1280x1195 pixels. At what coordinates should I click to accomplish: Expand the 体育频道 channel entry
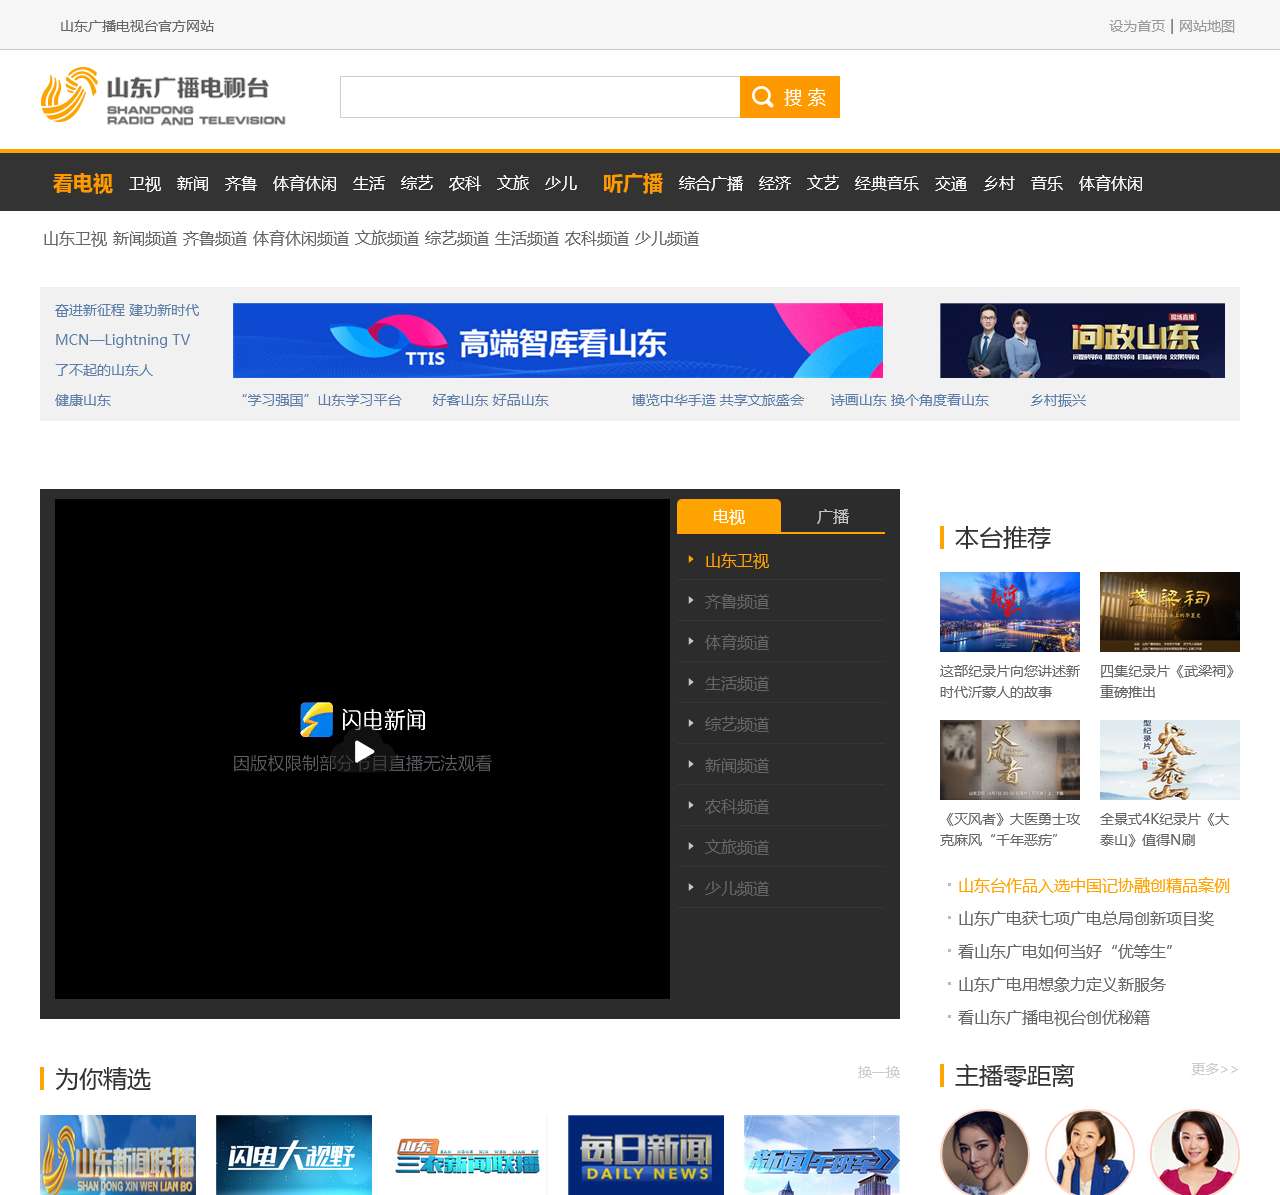737,642
